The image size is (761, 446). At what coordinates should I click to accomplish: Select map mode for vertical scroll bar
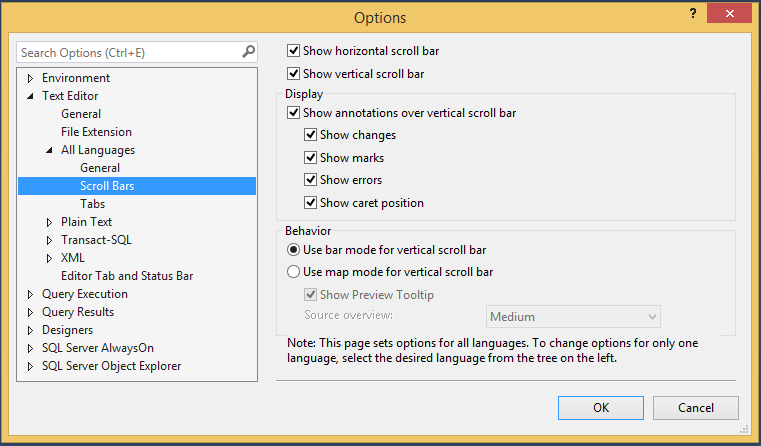click(x=294, y=271)
